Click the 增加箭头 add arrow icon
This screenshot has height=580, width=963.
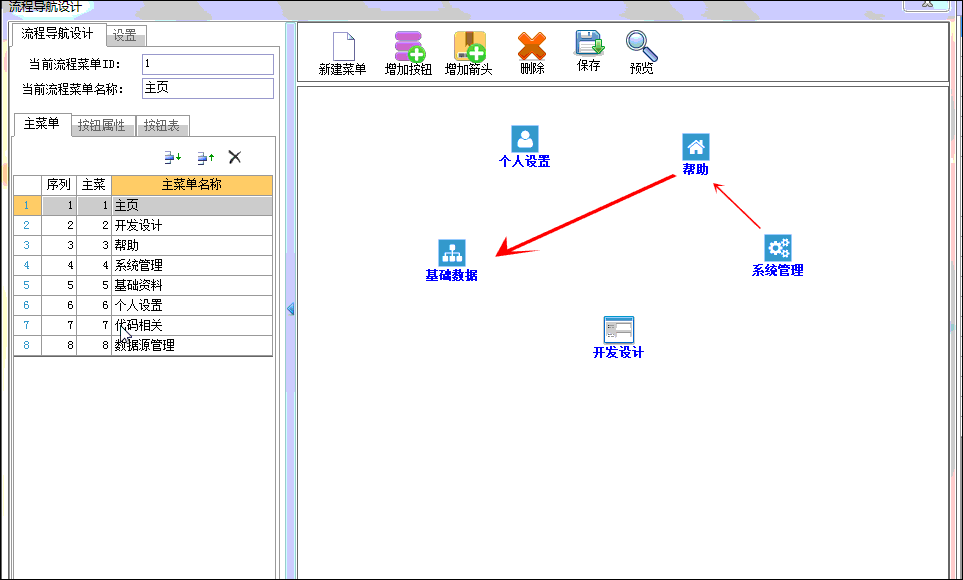click(470, 46)
